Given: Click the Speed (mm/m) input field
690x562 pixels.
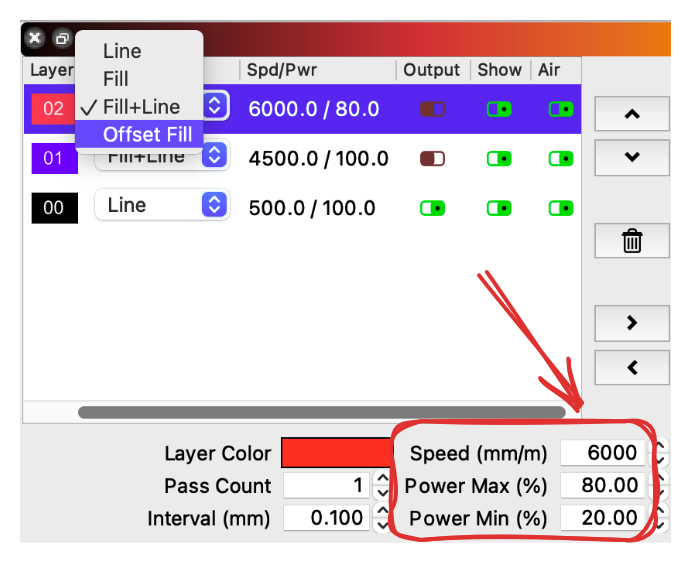Looking at the screenshot, I should tap(602, 453).
